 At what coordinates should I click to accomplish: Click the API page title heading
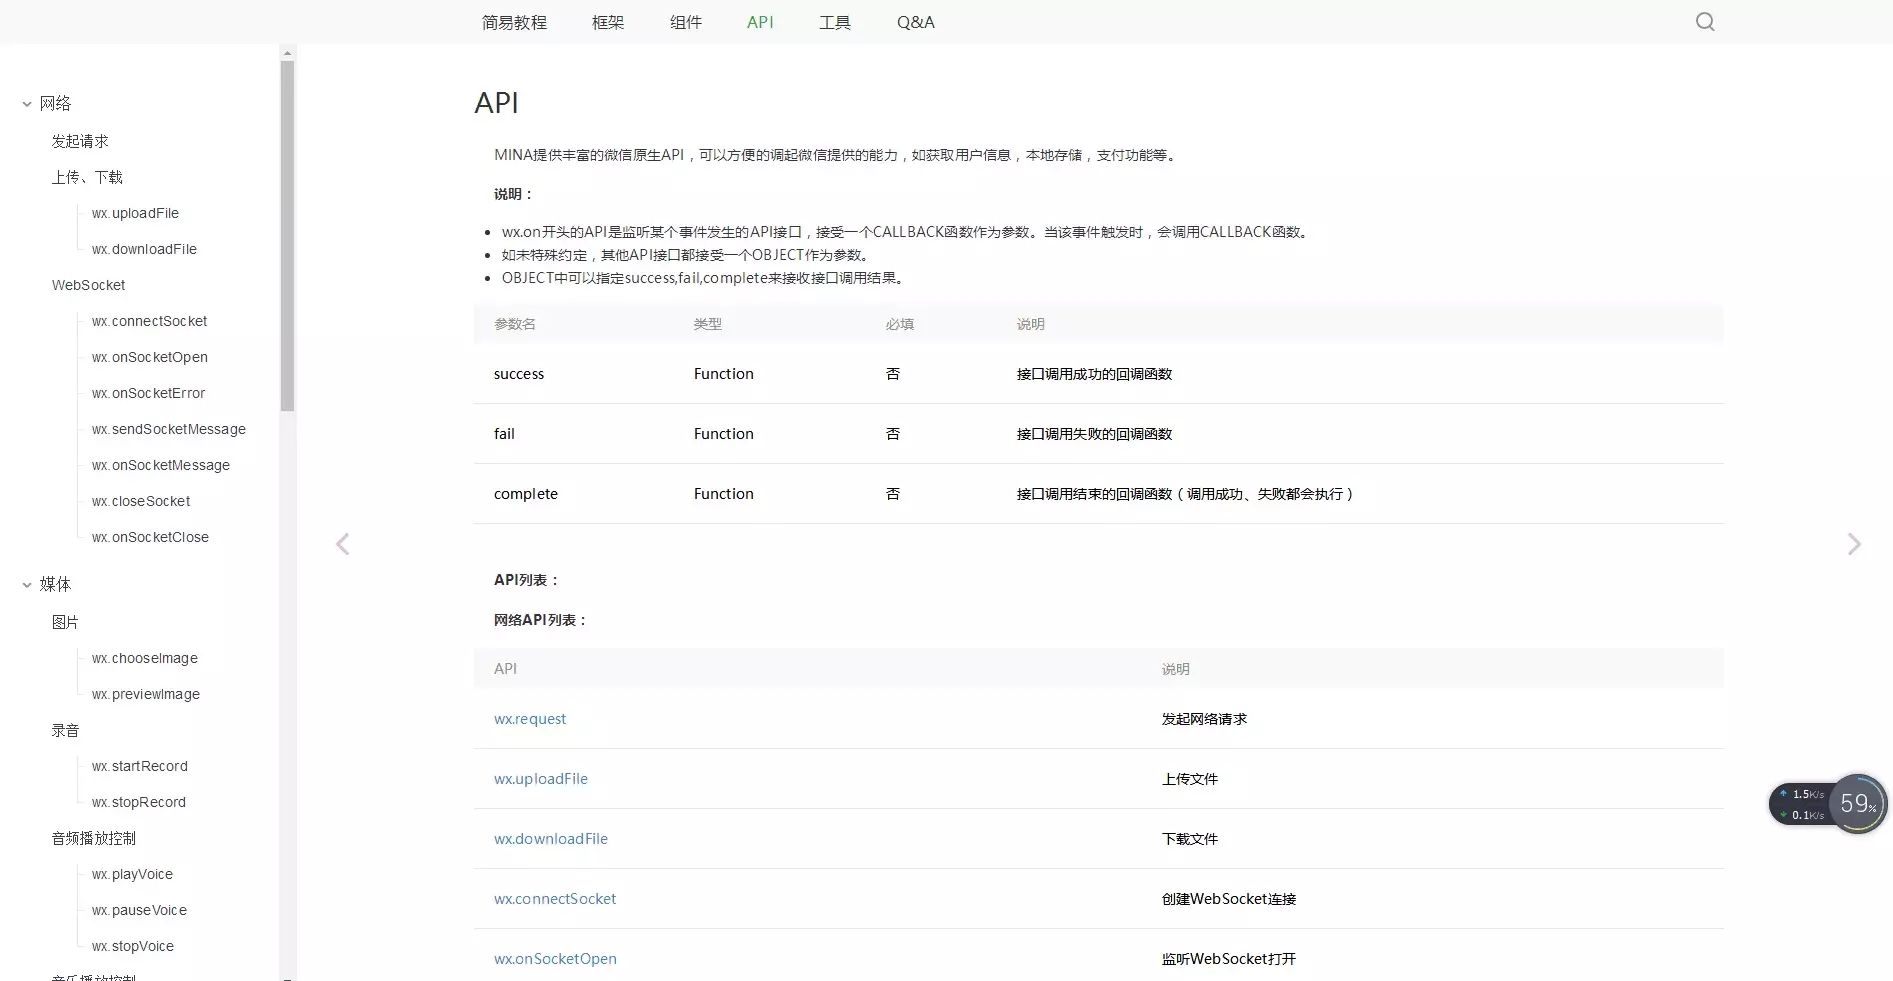(x=496, y=103)
